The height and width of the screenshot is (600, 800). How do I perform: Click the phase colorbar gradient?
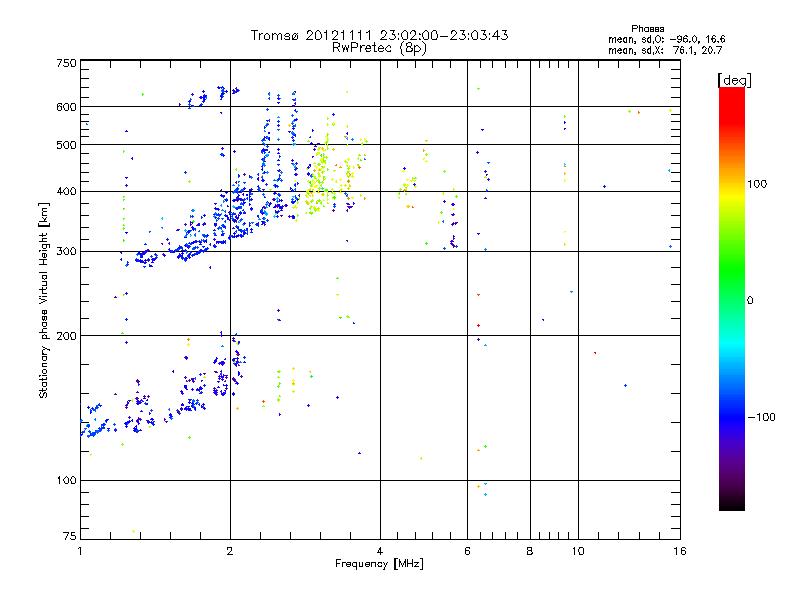click(732, 298)
